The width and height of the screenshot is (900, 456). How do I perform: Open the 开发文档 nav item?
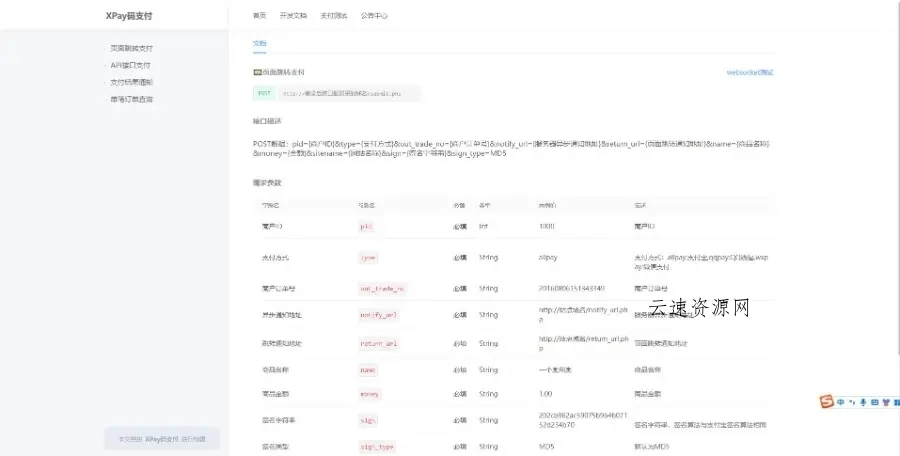[293, 16]
